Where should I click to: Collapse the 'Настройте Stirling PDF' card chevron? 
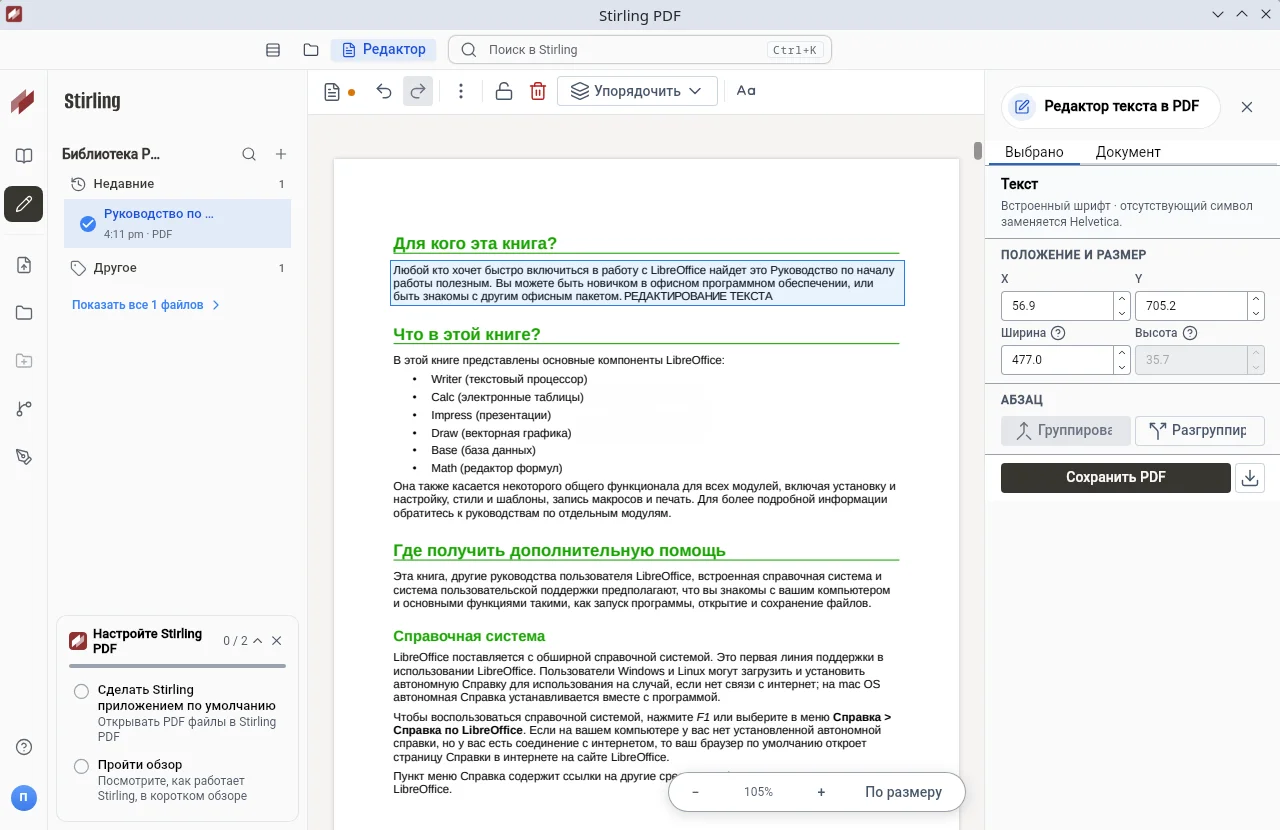pyautogui.click(x=258, y=641)
